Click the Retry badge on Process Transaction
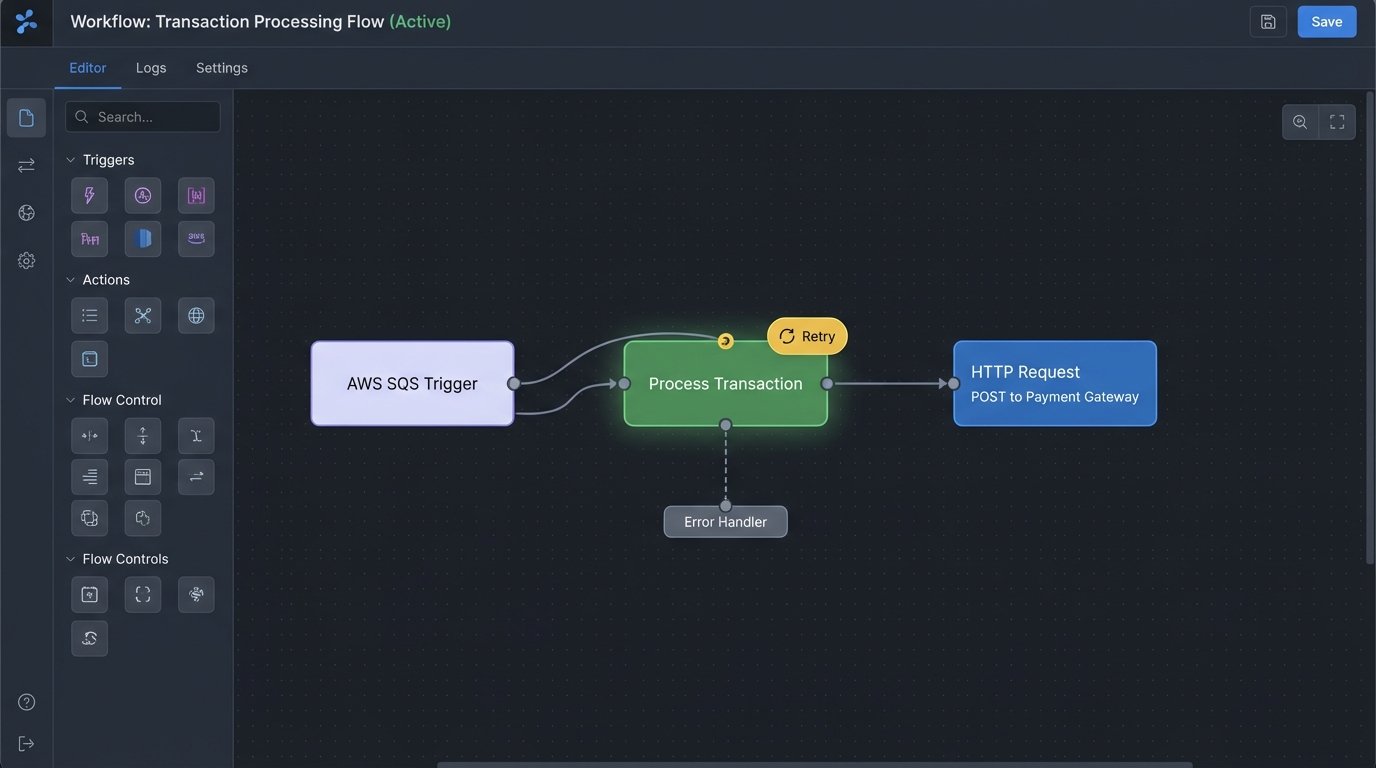1376x768 pixels. 806,336
